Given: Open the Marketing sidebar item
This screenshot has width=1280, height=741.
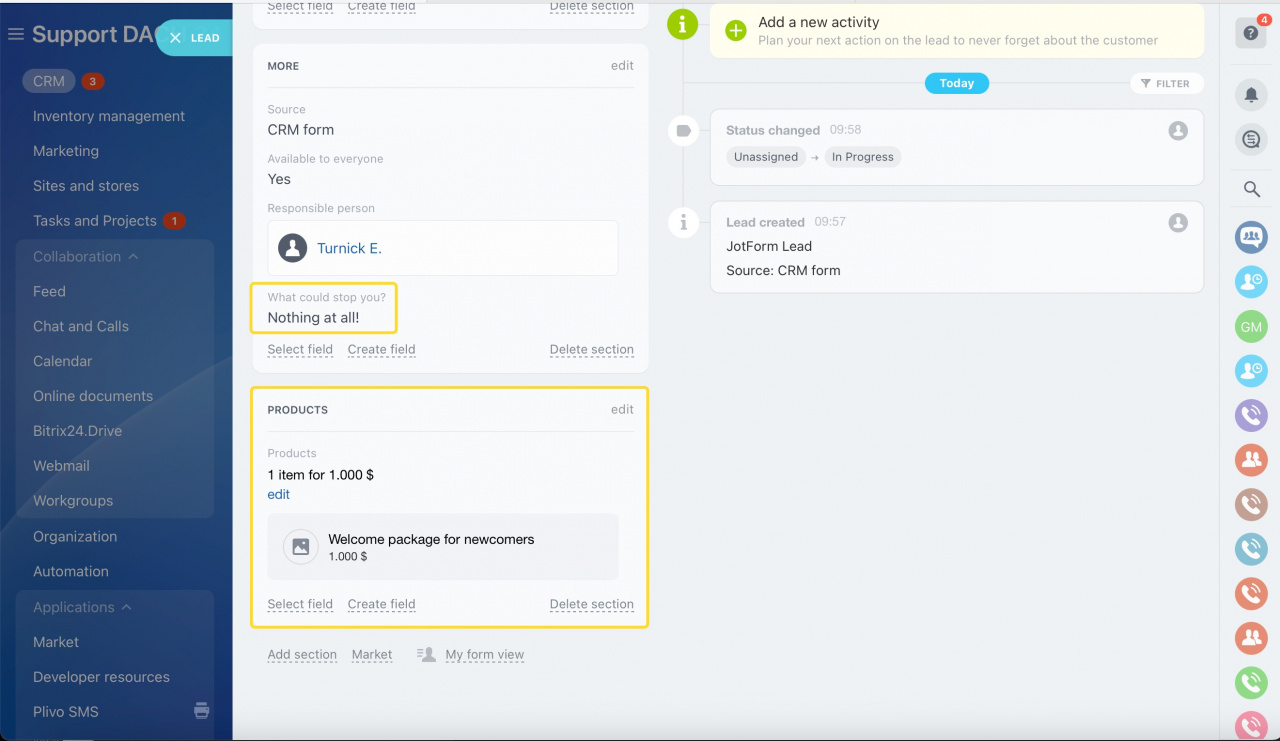Looking at the screenshot, I should point(66,151).
